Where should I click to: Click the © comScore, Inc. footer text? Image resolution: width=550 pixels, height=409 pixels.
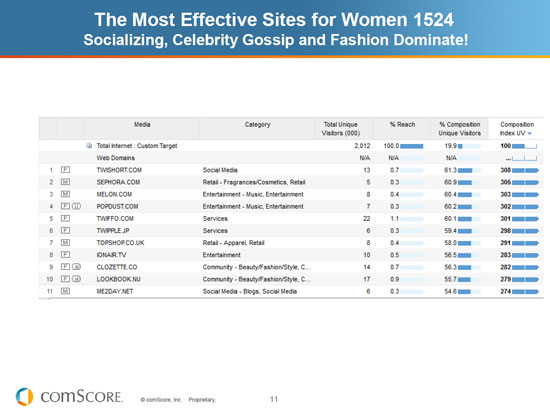coord(161,400)
